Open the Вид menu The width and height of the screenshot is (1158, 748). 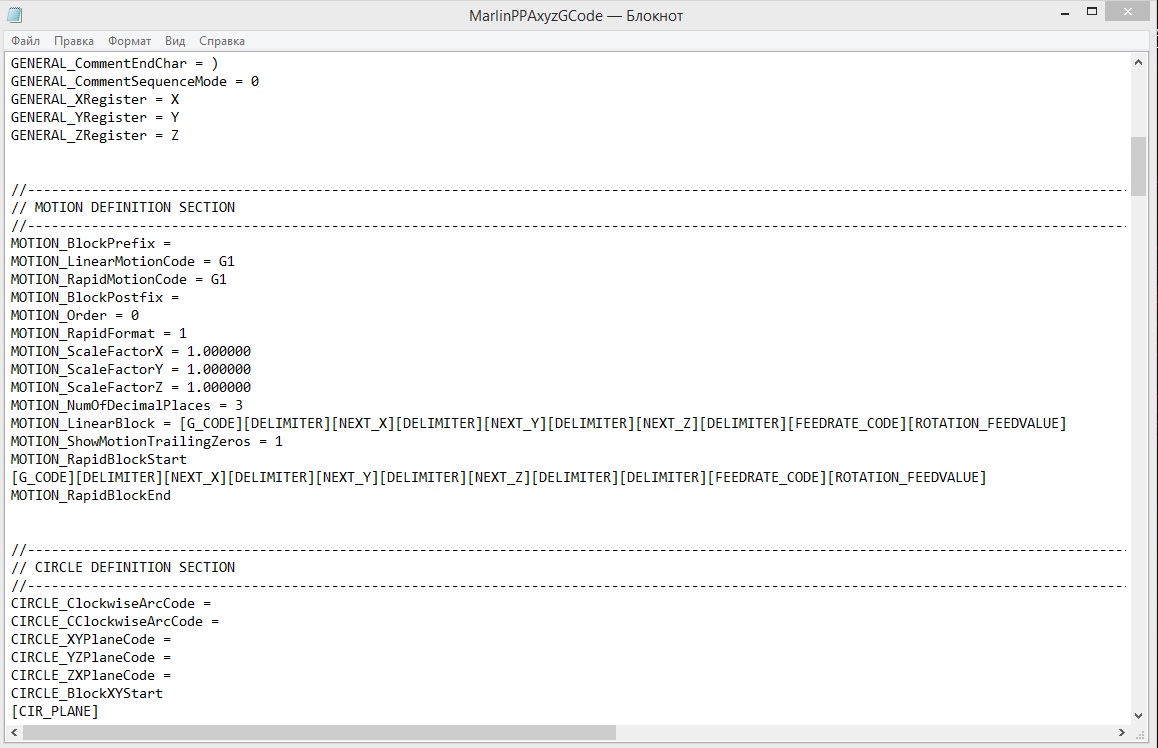pyautogui.click(x=175, y=41)
